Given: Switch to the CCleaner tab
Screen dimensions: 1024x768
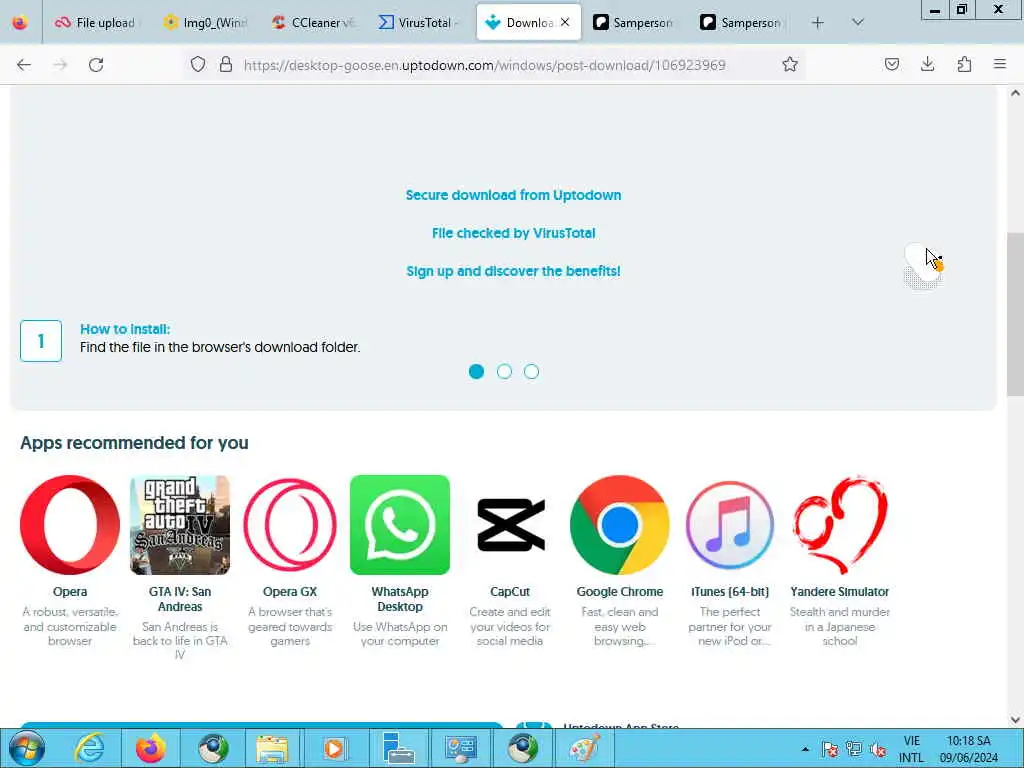Looking at the screenshot, I should click(x=312, y=22).
